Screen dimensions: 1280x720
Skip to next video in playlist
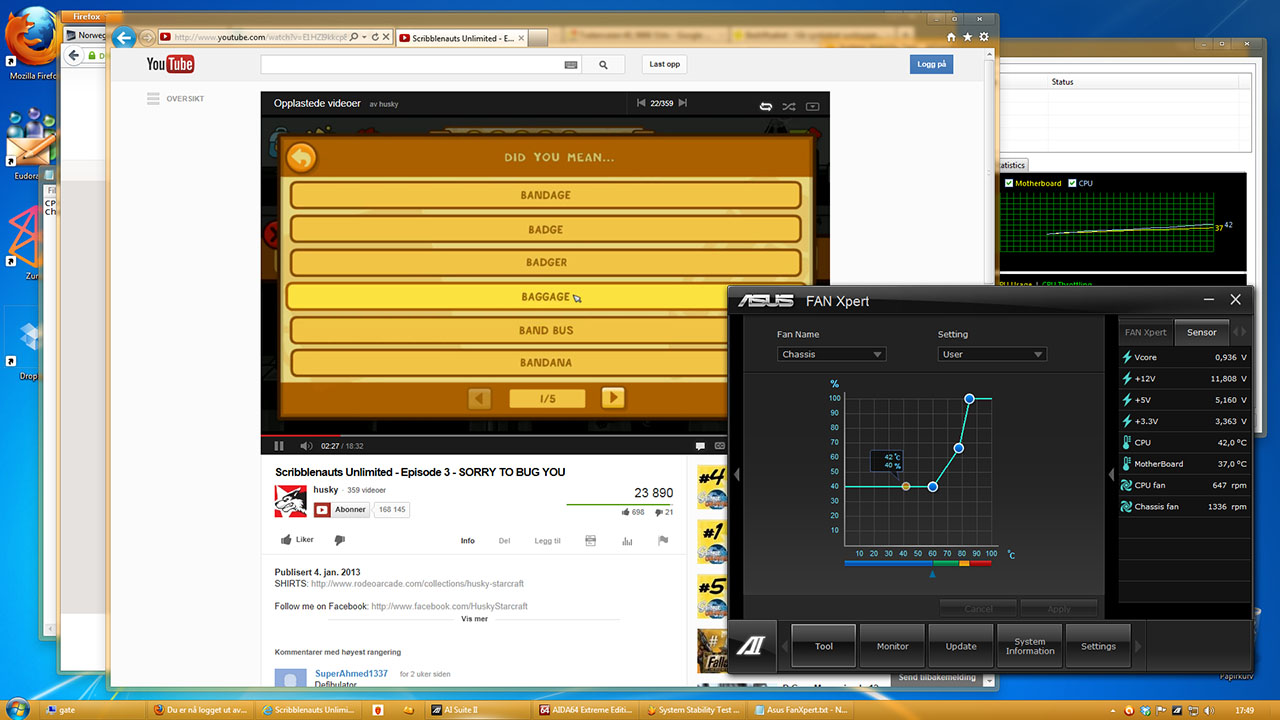tap(685, 104)
